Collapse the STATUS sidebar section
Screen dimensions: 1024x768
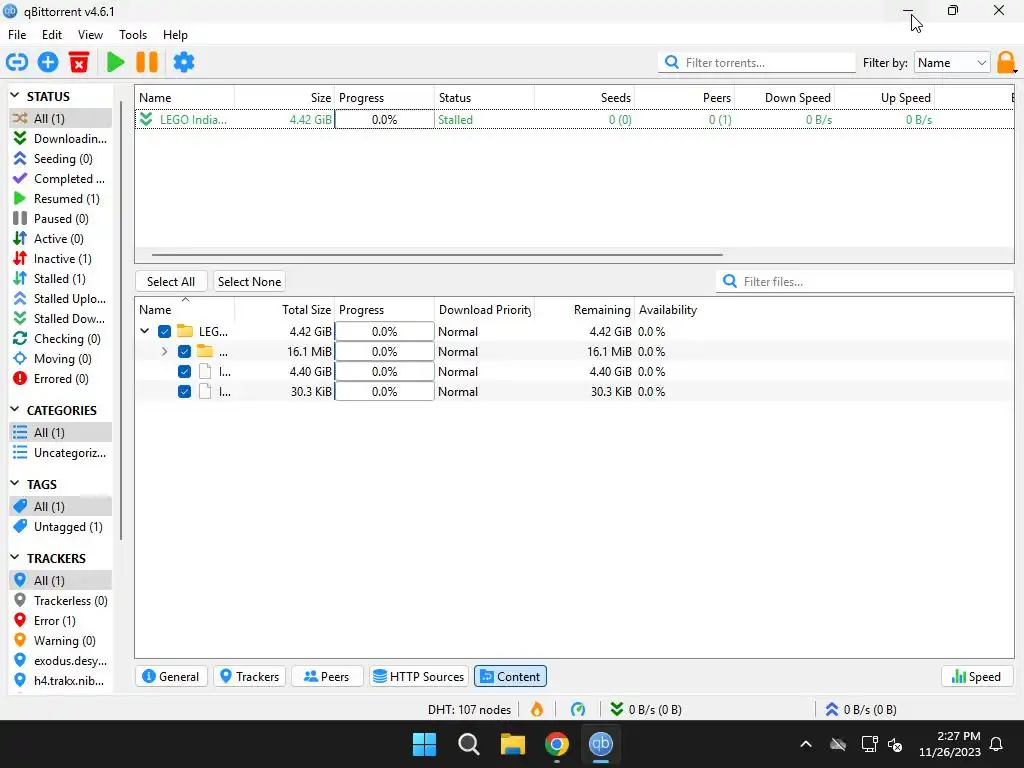tap(14, 95)
